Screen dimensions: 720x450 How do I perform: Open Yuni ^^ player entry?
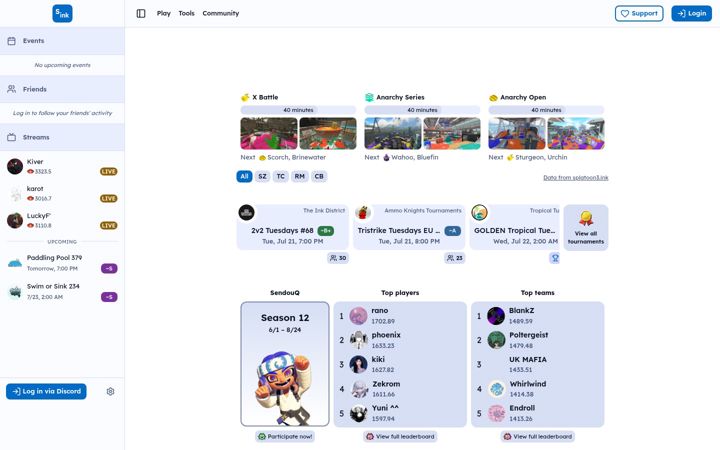pos(400,413)
